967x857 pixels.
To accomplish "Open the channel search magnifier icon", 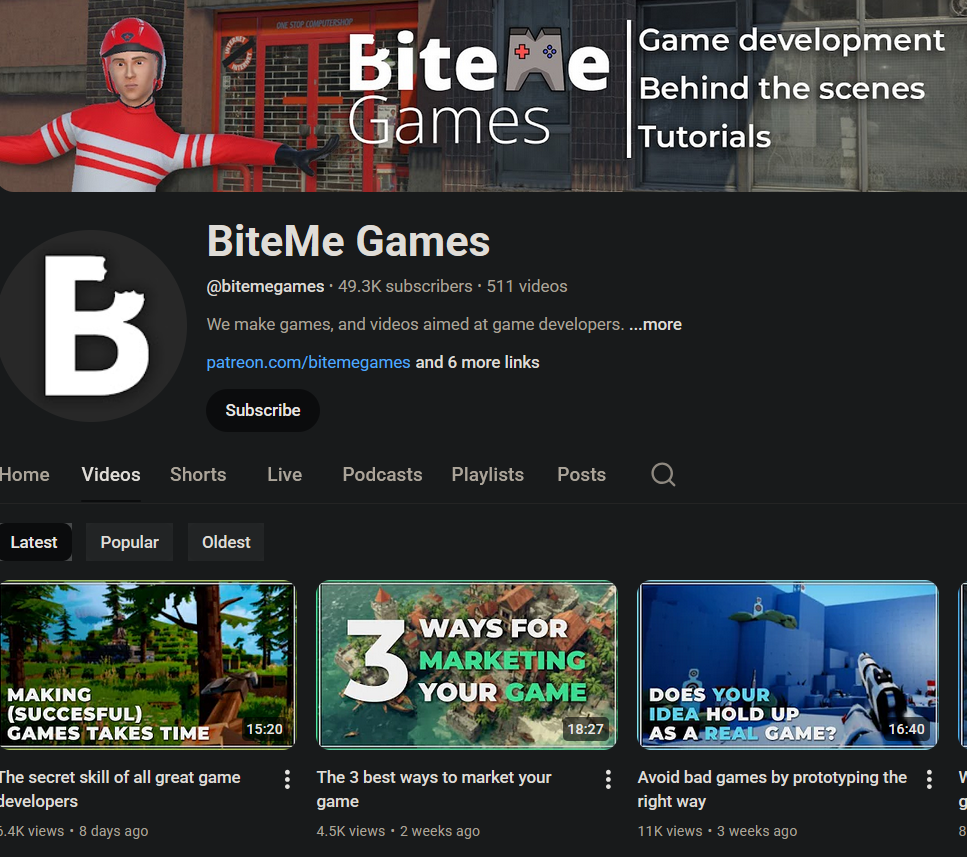I will (x=663, y=474).
